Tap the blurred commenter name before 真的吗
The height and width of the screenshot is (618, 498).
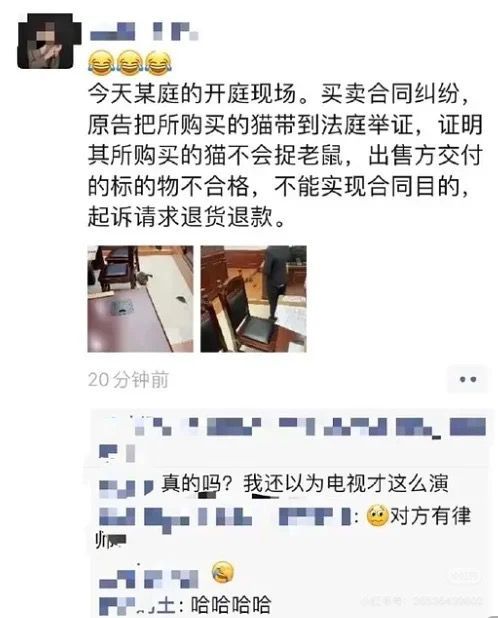point(126,488)
